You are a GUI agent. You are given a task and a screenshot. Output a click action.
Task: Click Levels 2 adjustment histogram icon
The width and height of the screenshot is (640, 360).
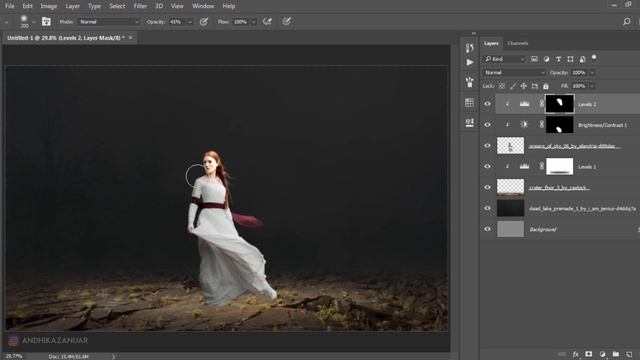524,104
